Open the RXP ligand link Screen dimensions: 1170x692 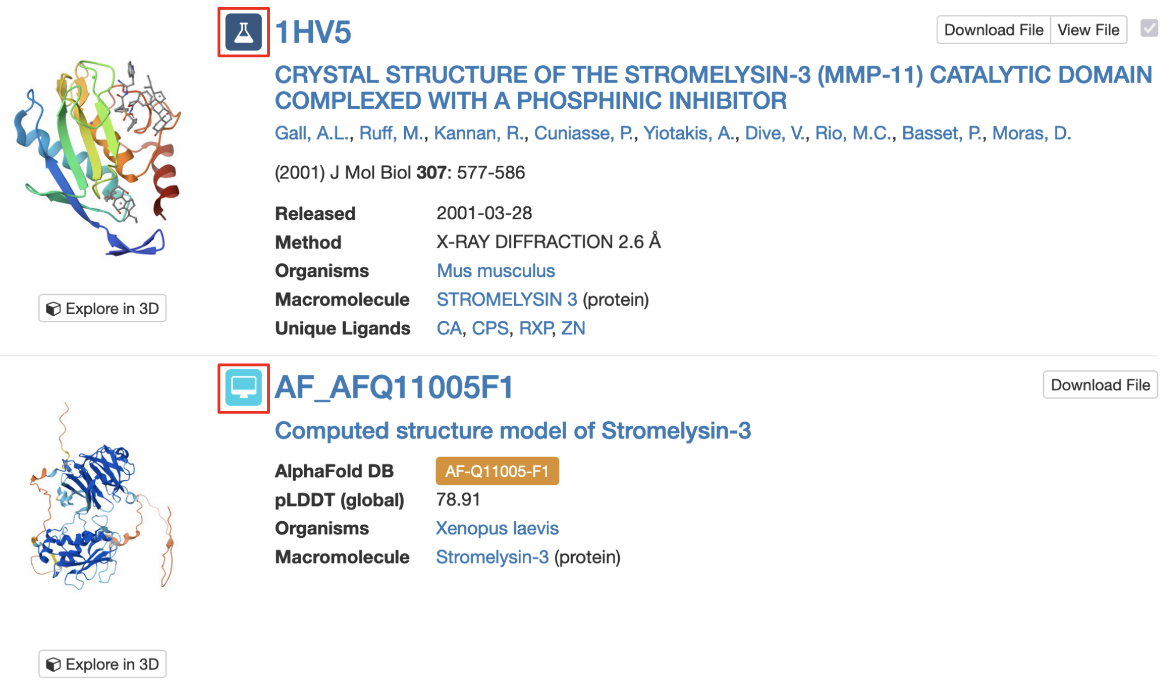[x=534, y=328]
